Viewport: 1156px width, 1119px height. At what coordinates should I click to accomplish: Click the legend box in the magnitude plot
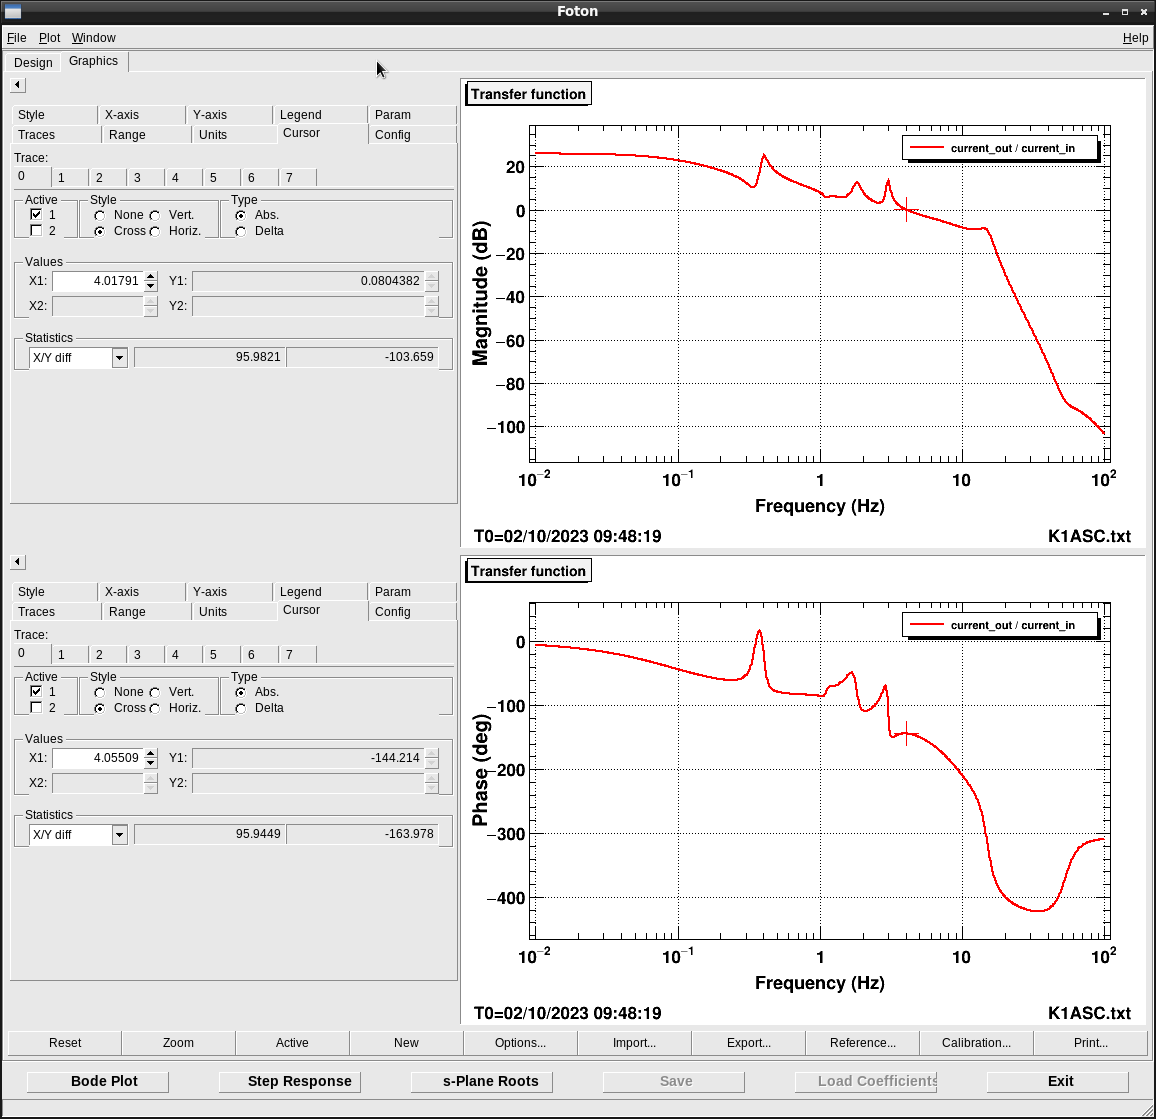coord(1000,148)
